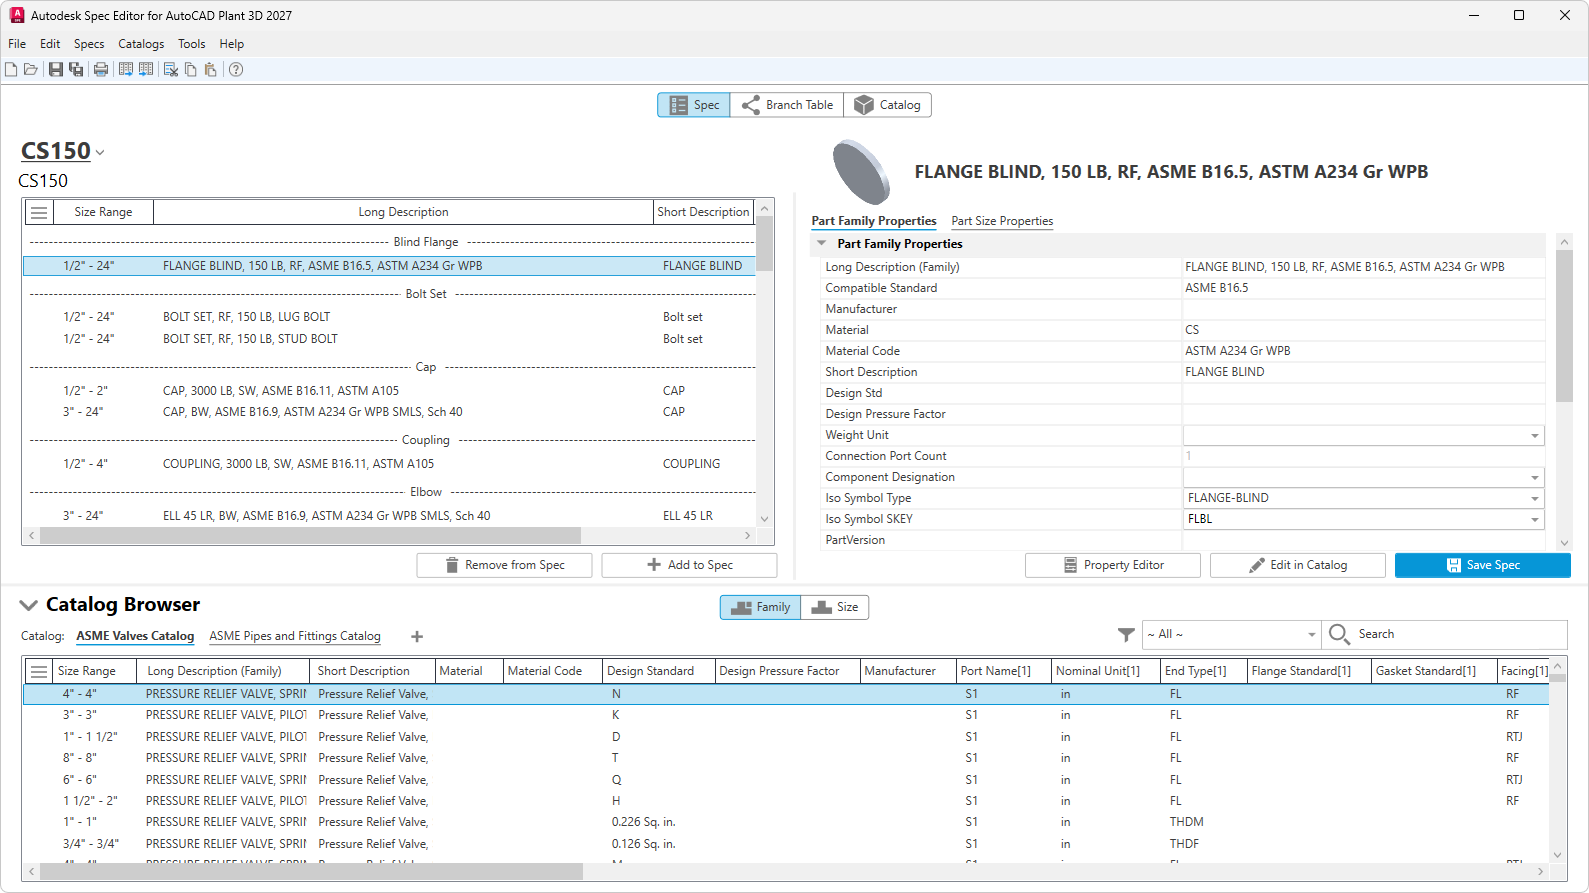This screenshot has width=1589, height=893.
Task: Select the Part Family Properties tab
Action: tap(874, 221)
